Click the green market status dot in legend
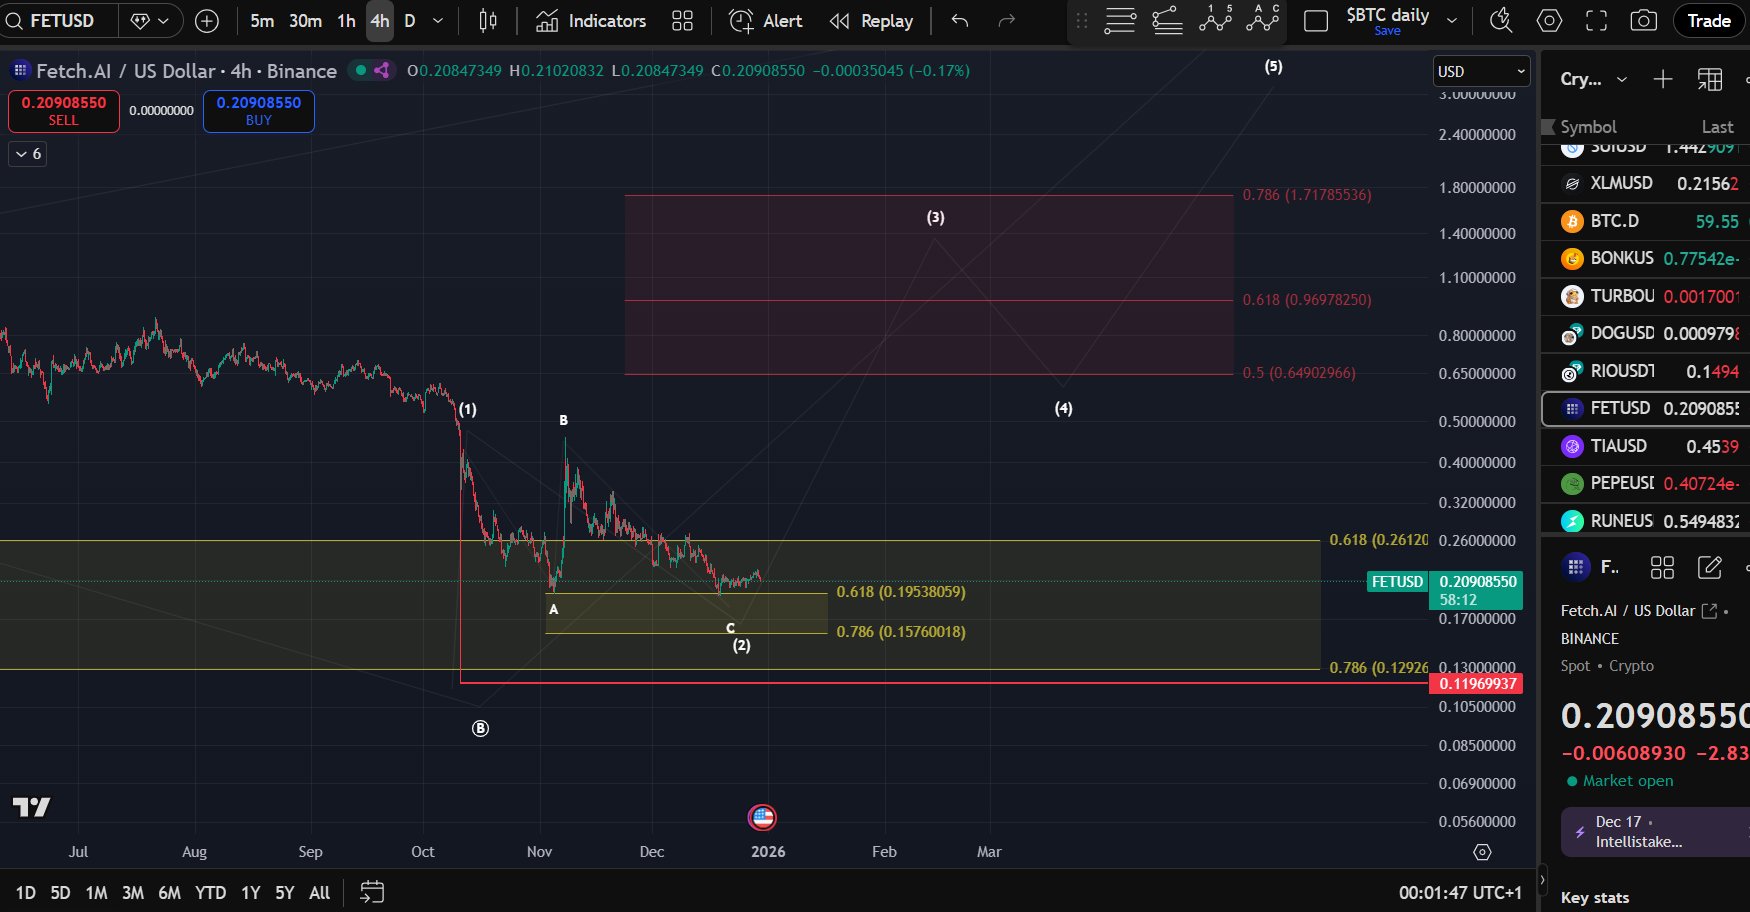This screenshot has height=912, width=1750. [361, 71]
